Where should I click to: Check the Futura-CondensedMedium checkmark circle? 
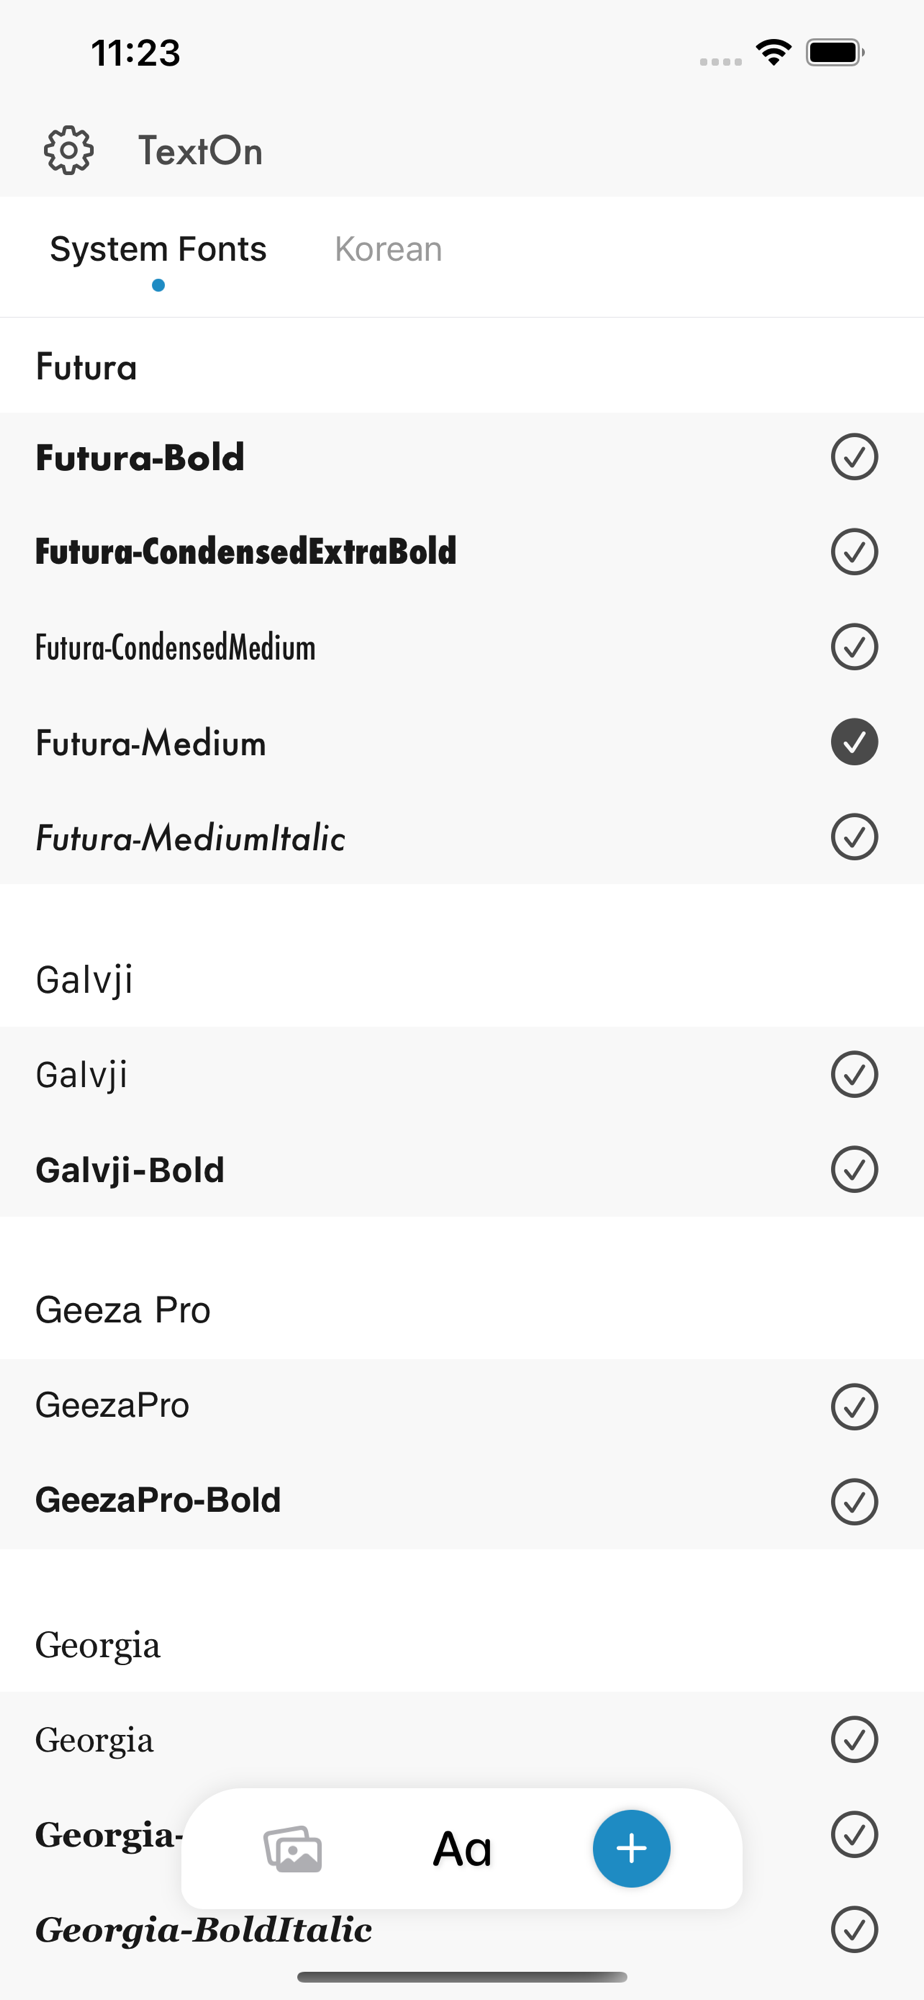(x=854, y=647)
